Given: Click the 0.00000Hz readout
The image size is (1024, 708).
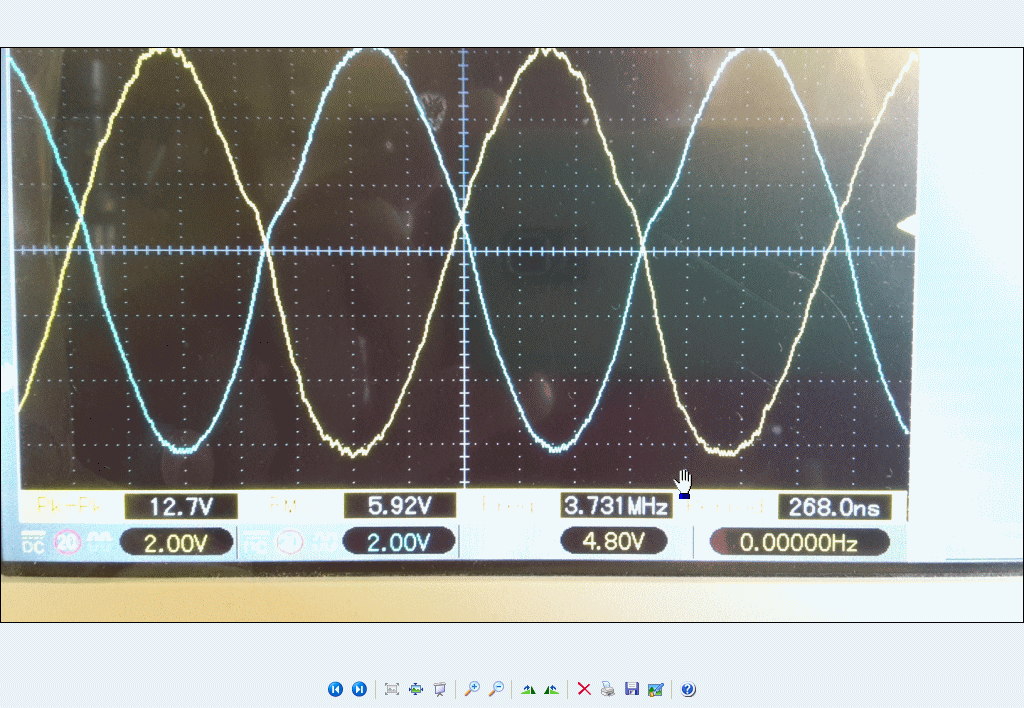Looking at the screenshot, I should coord(799,543).
